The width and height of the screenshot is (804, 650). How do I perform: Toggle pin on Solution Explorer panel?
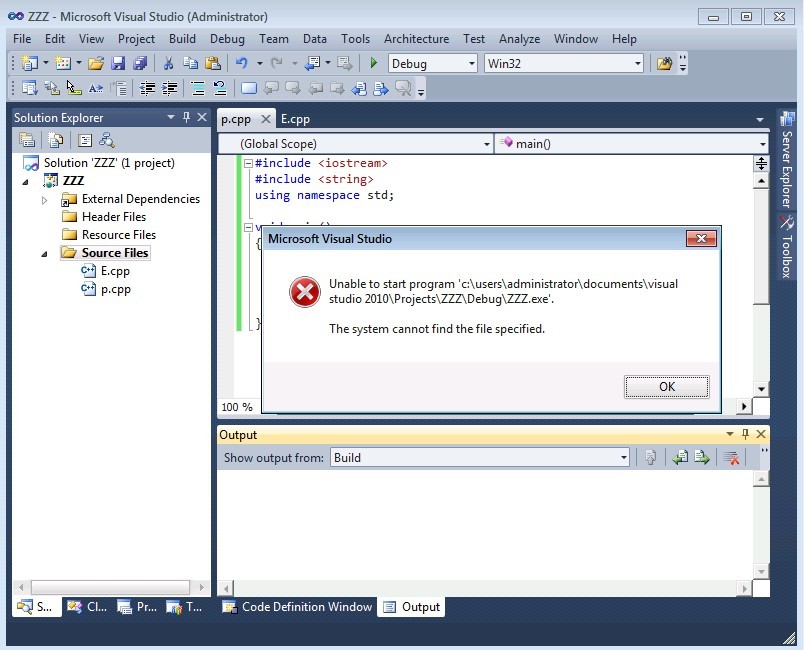(186, 118)
